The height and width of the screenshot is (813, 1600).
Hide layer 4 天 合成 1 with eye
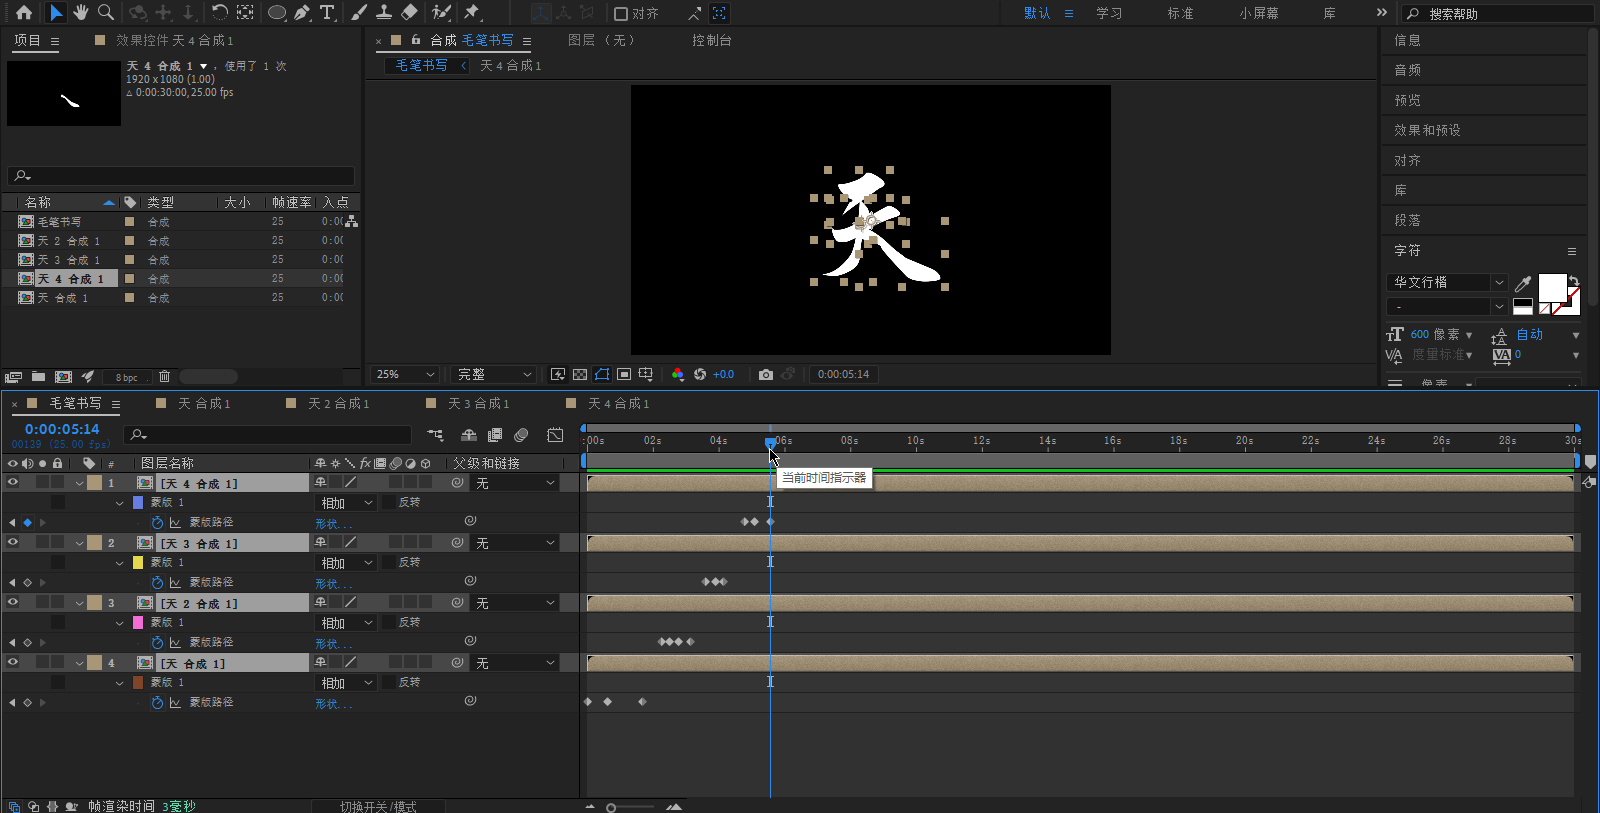tap(13, 663)
